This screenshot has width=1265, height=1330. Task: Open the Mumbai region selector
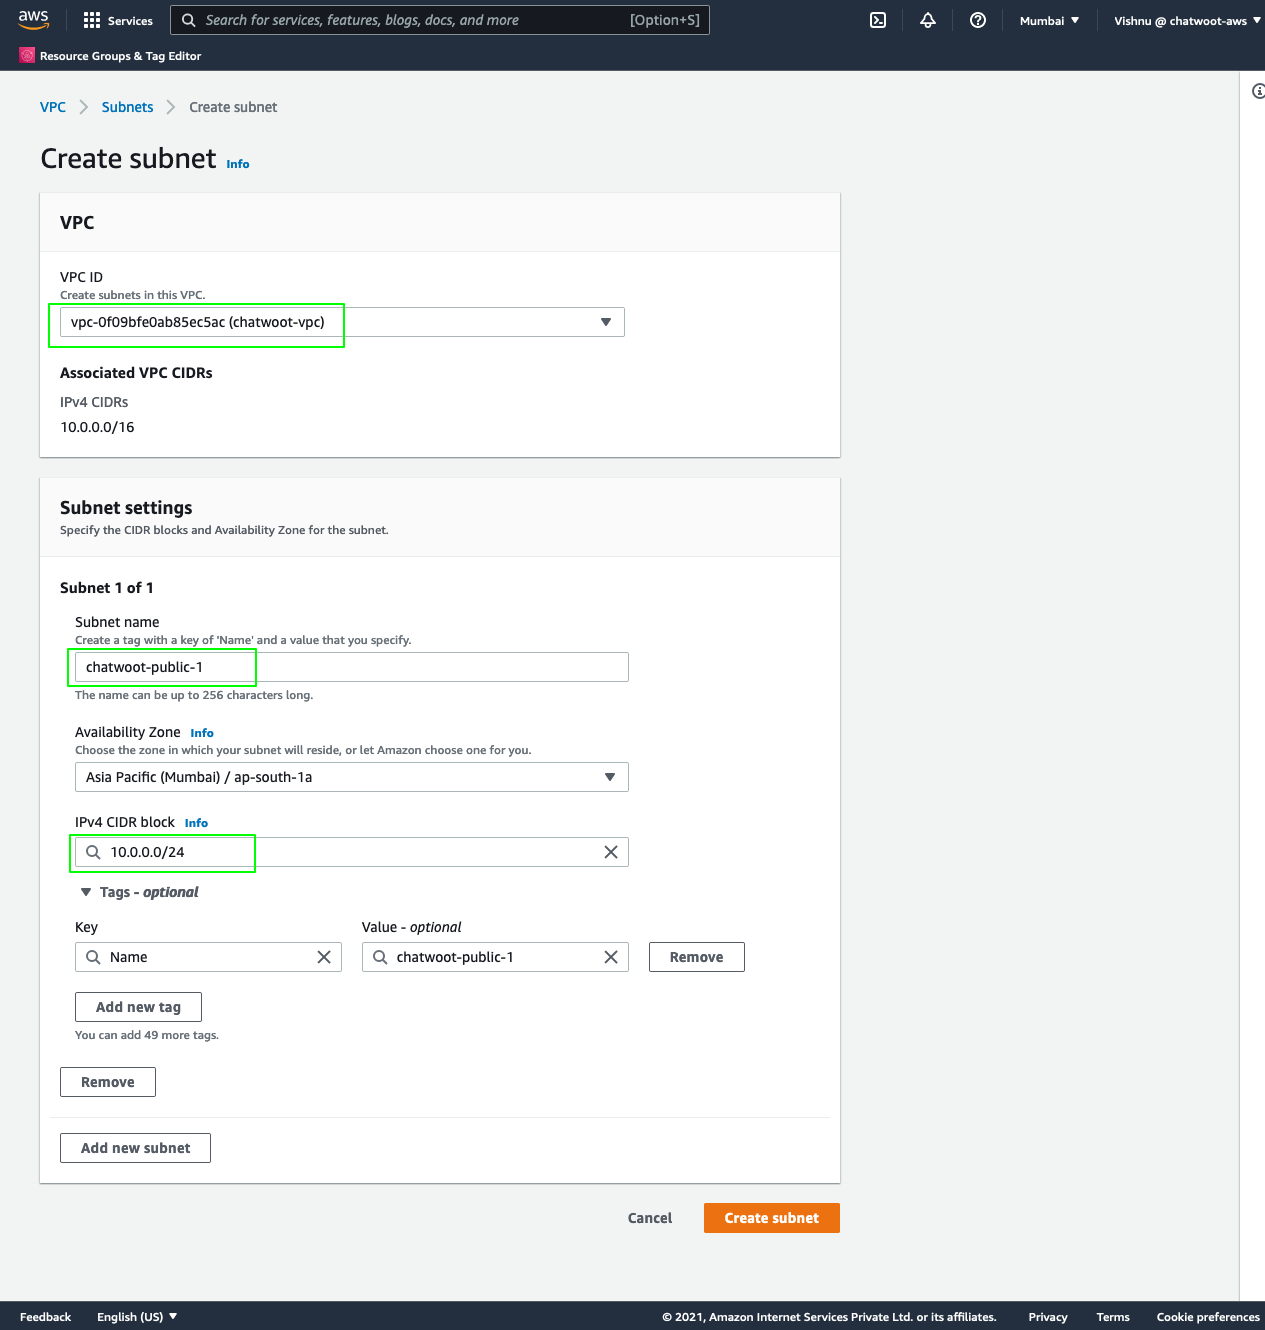[x=1049, y=20]
